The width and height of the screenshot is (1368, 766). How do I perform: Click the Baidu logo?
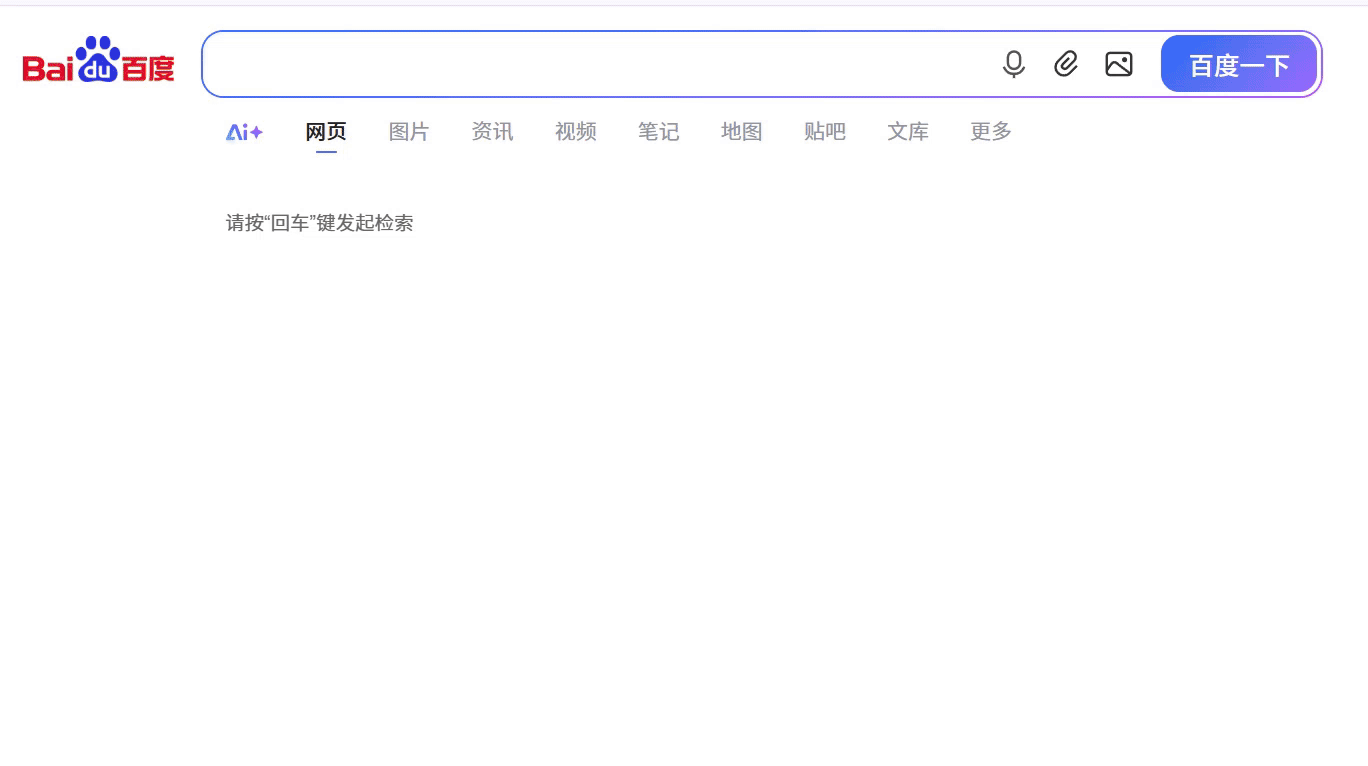99,60
